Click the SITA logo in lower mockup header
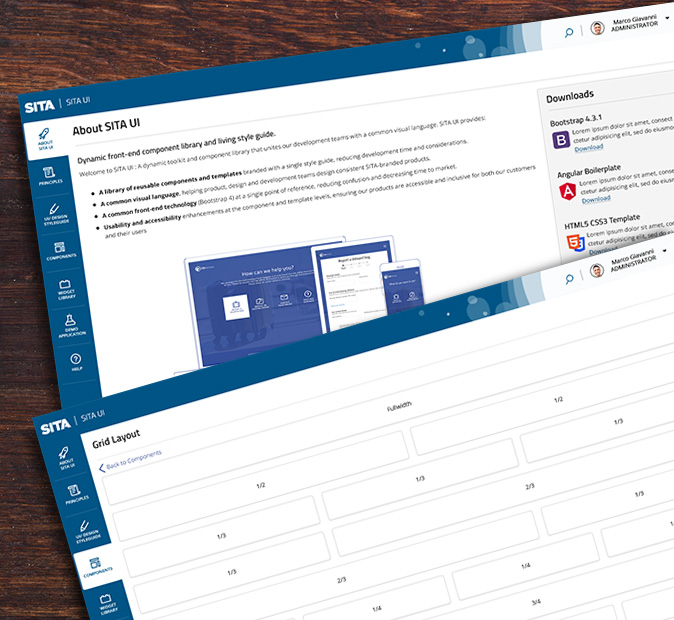 point(55,426)
